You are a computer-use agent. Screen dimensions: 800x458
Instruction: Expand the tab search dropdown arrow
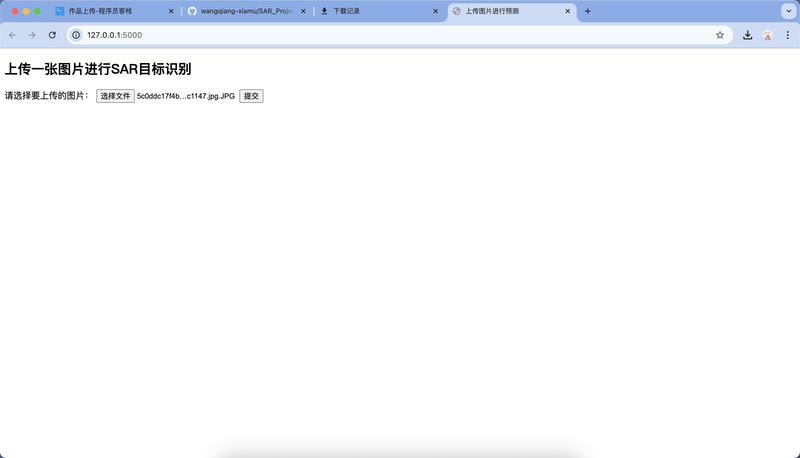(x=789, y=11)
